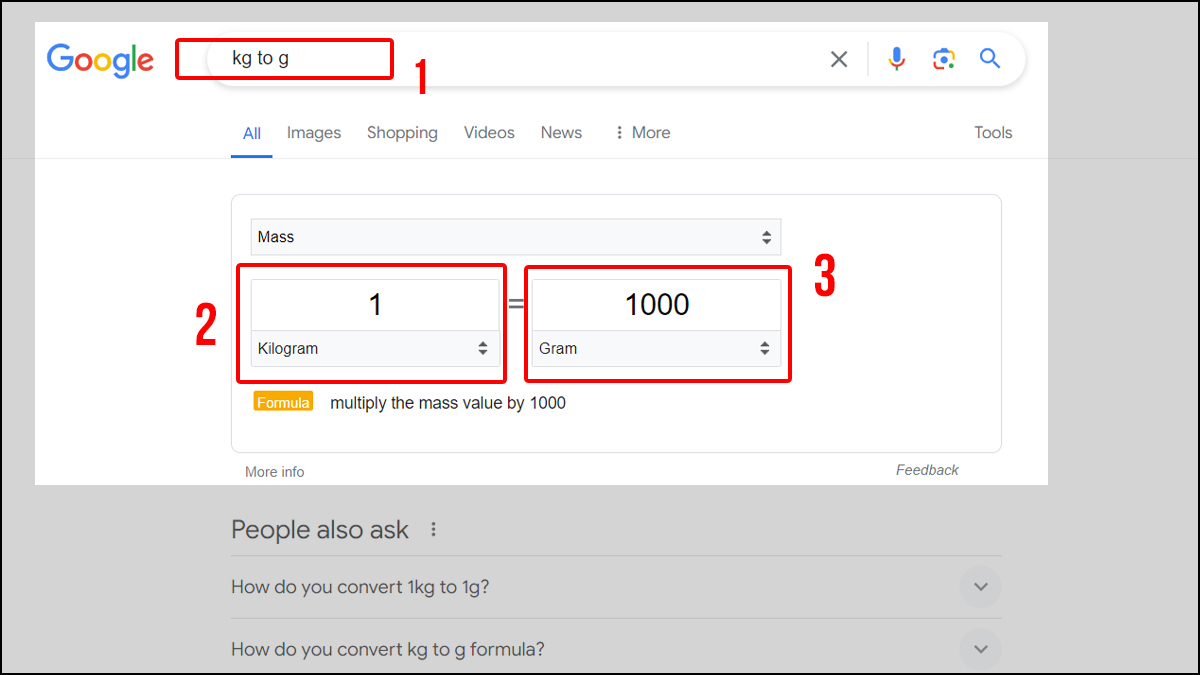Clear the search box text
The height and width of the screenshot is (675, 1200).
(x=839, y=60)
